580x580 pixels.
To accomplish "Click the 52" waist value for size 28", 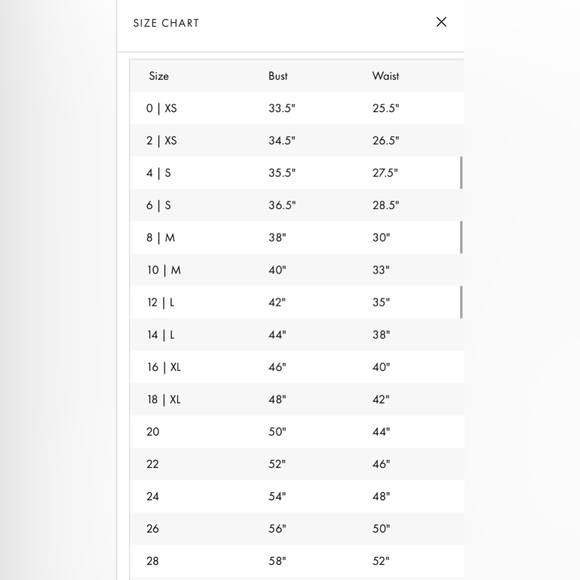I will tap(381, 561).
